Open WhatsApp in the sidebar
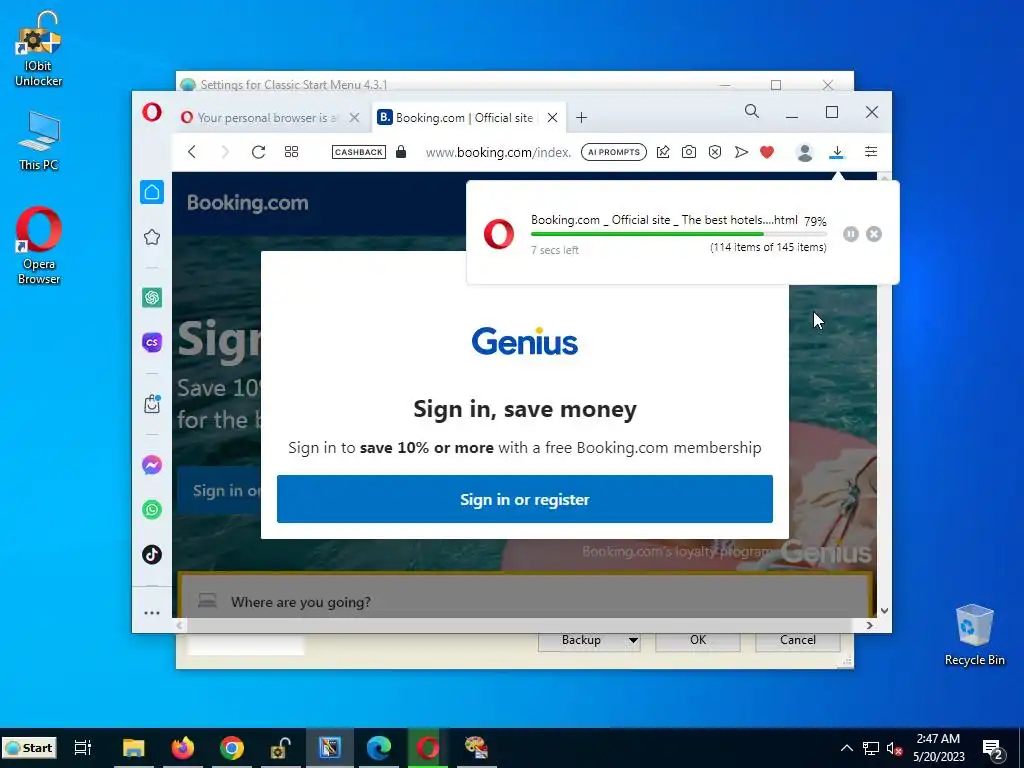Image resolution: width=1024 pixels, height=768 pixels. point(152,509)
